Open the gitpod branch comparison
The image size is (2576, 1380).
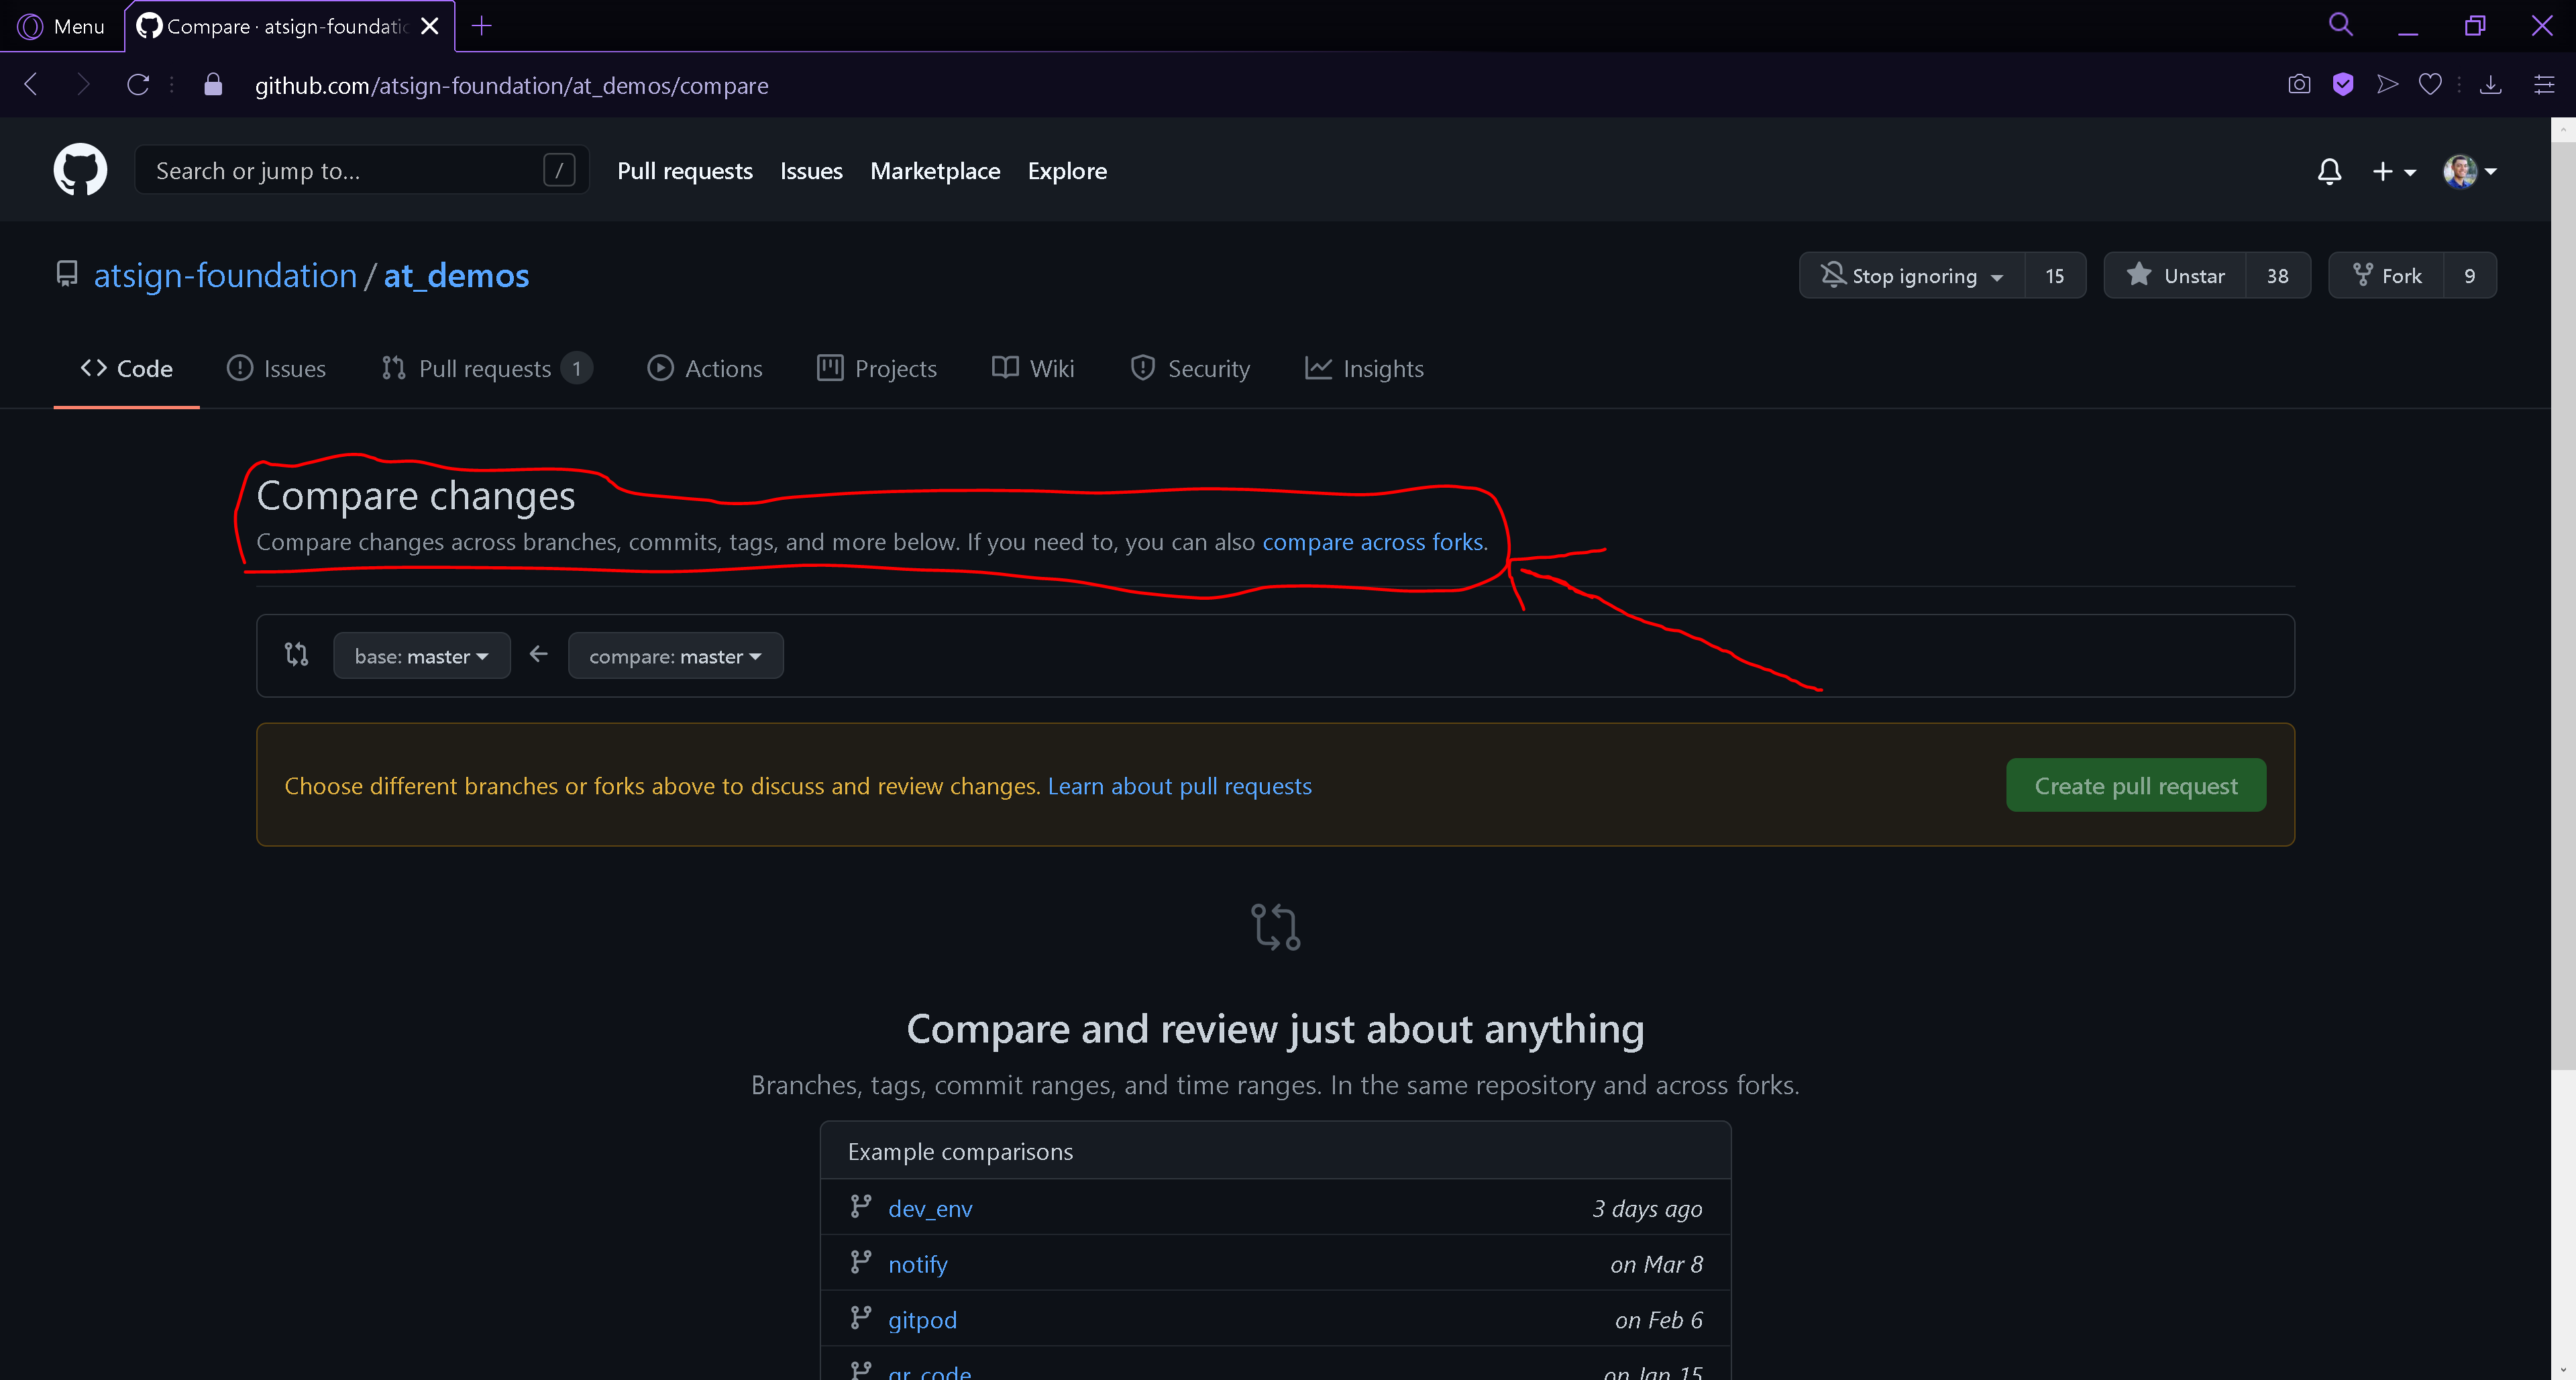pos(922,1320)
